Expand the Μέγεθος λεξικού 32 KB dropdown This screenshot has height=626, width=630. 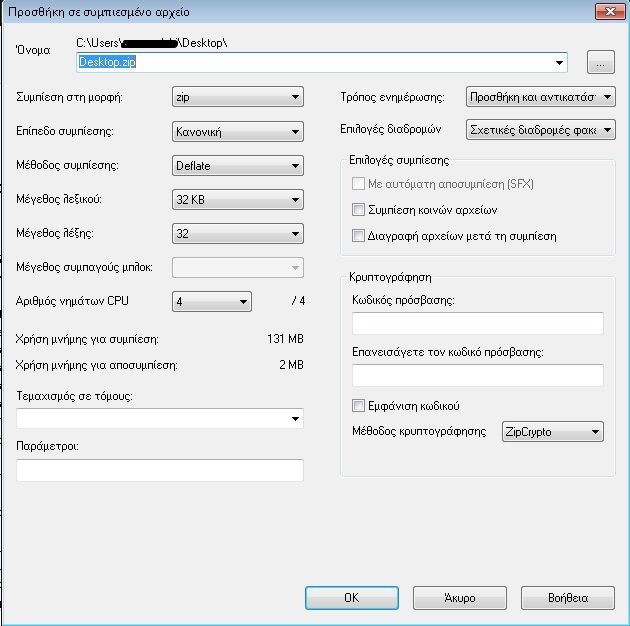[x=237, y=200]
